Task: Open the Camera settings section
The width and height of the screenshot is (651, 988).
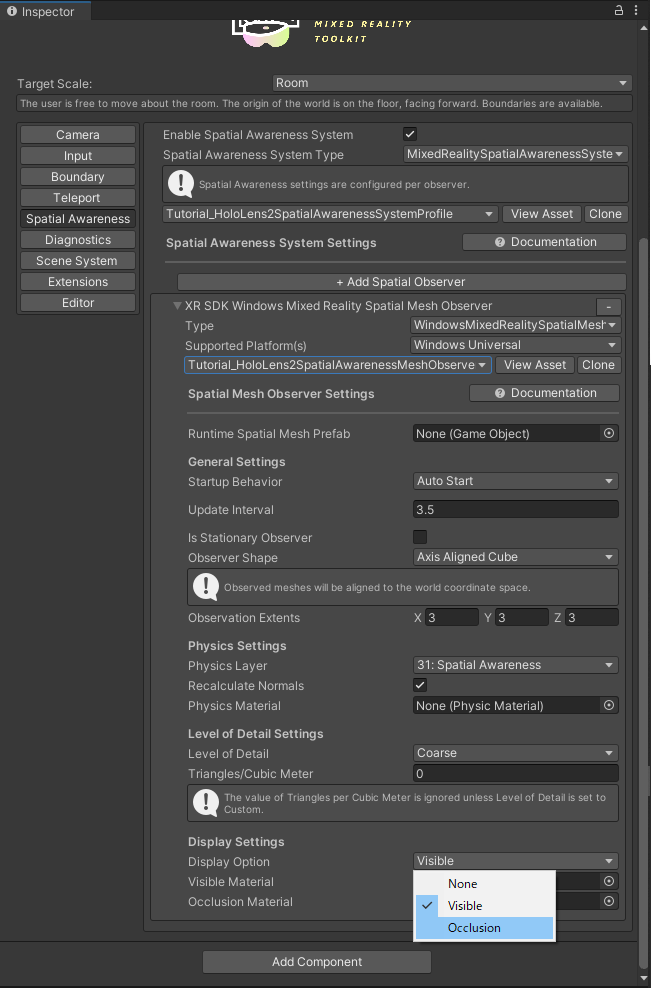Action: pos(78,135)
